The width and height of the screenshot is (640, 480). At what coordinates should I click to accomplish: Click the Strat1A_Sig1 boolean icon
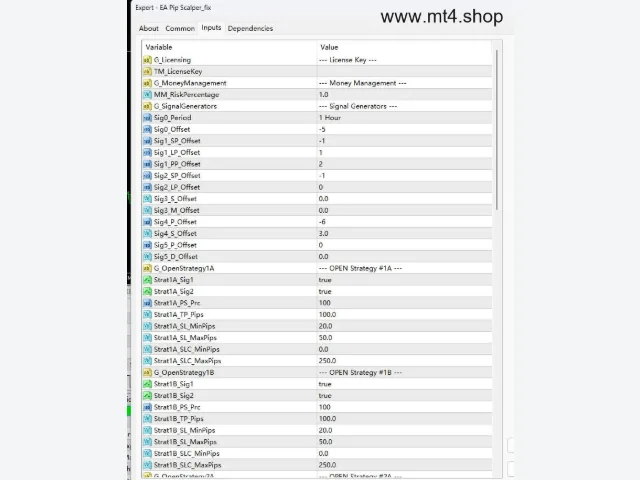[x=147, y=280]
